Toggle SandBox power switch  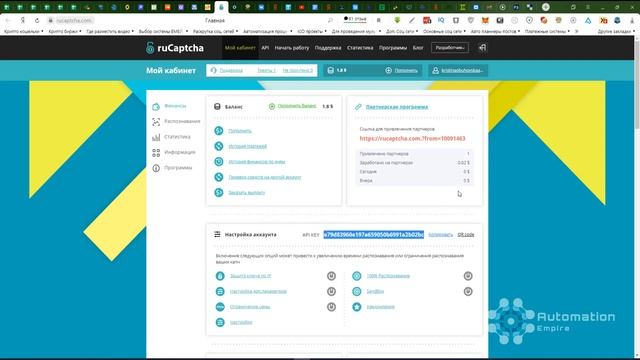click(x=468, y=291)
